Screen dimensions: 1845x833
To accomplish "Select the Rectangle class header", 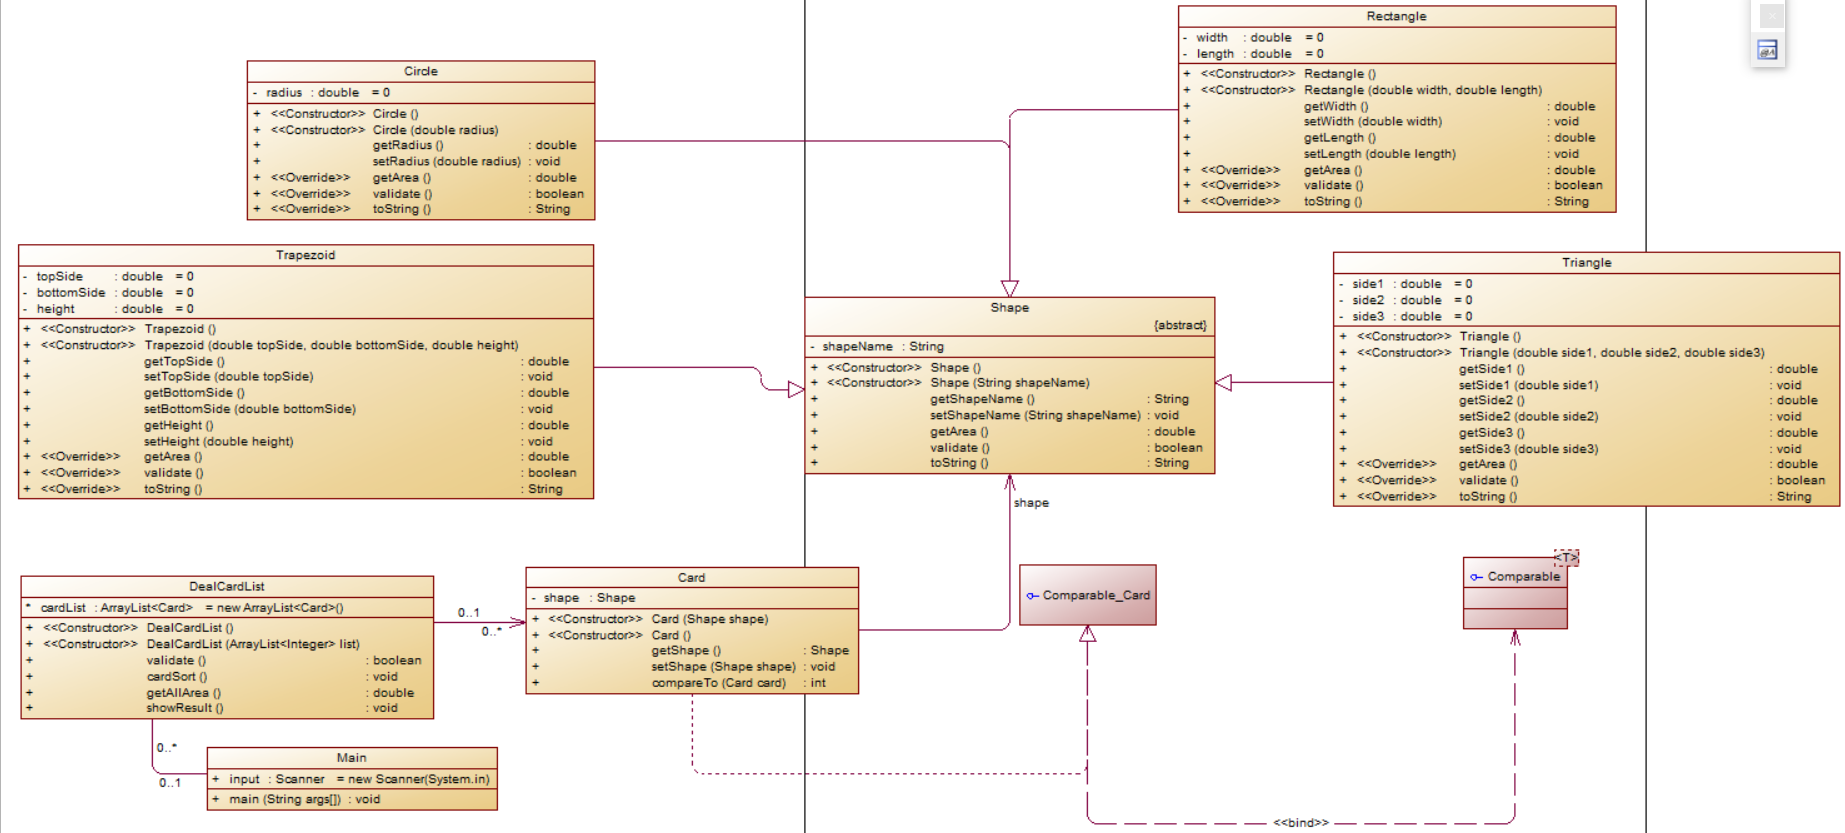I will tap(1396, 16).
